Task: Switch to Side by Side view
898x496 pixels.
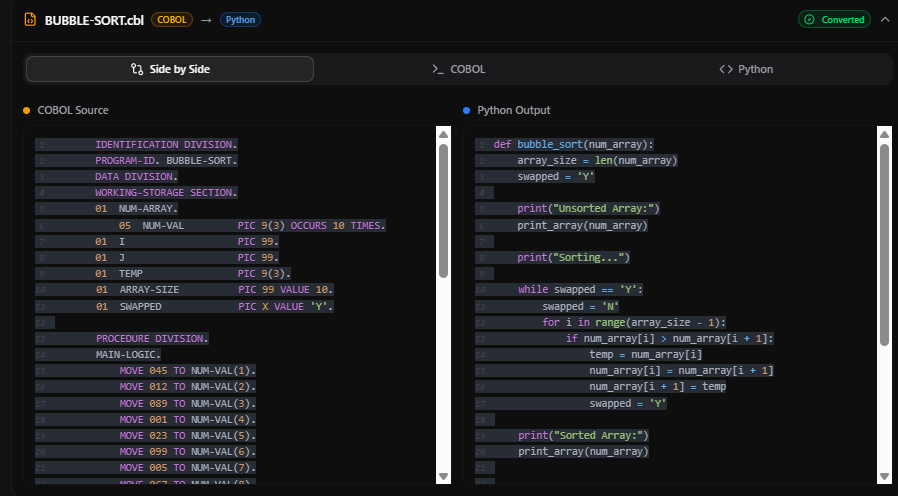Action: 170,69
